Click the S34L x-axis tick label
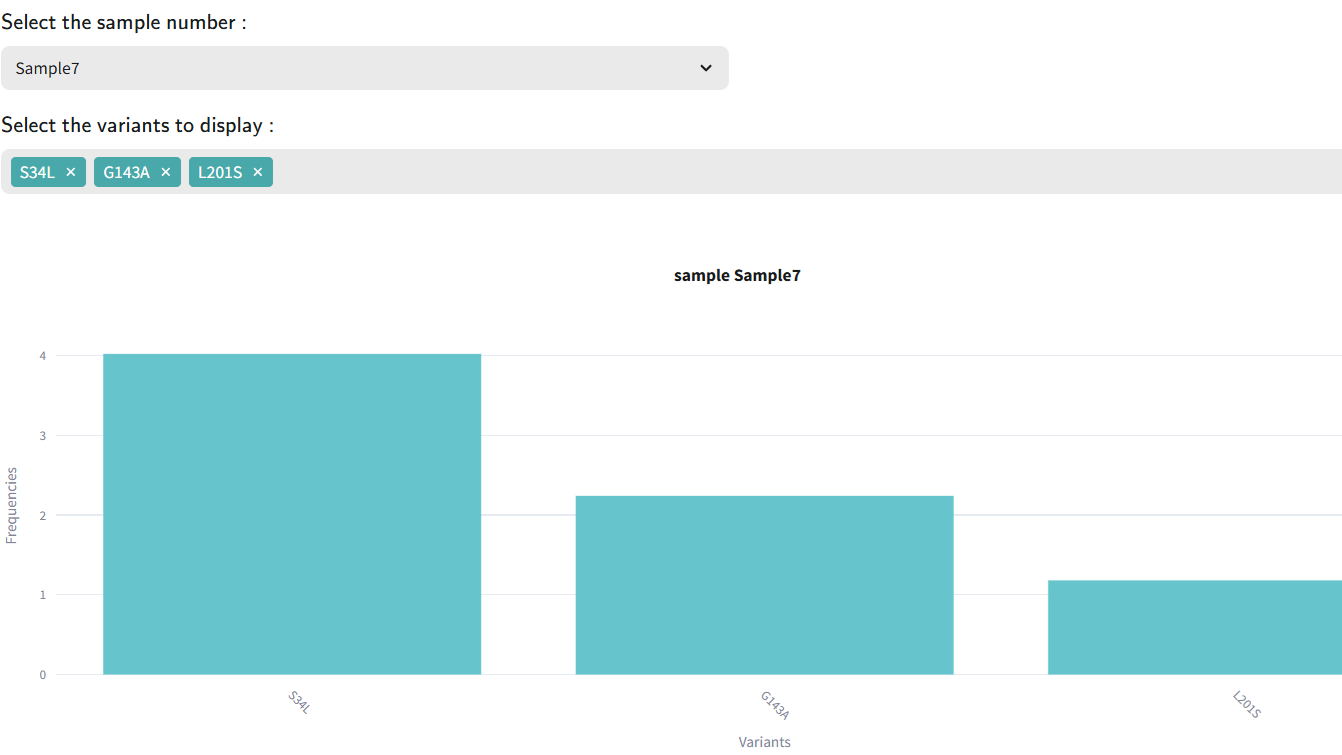This screenshot has height=755, width=1342. click(299, 702)
